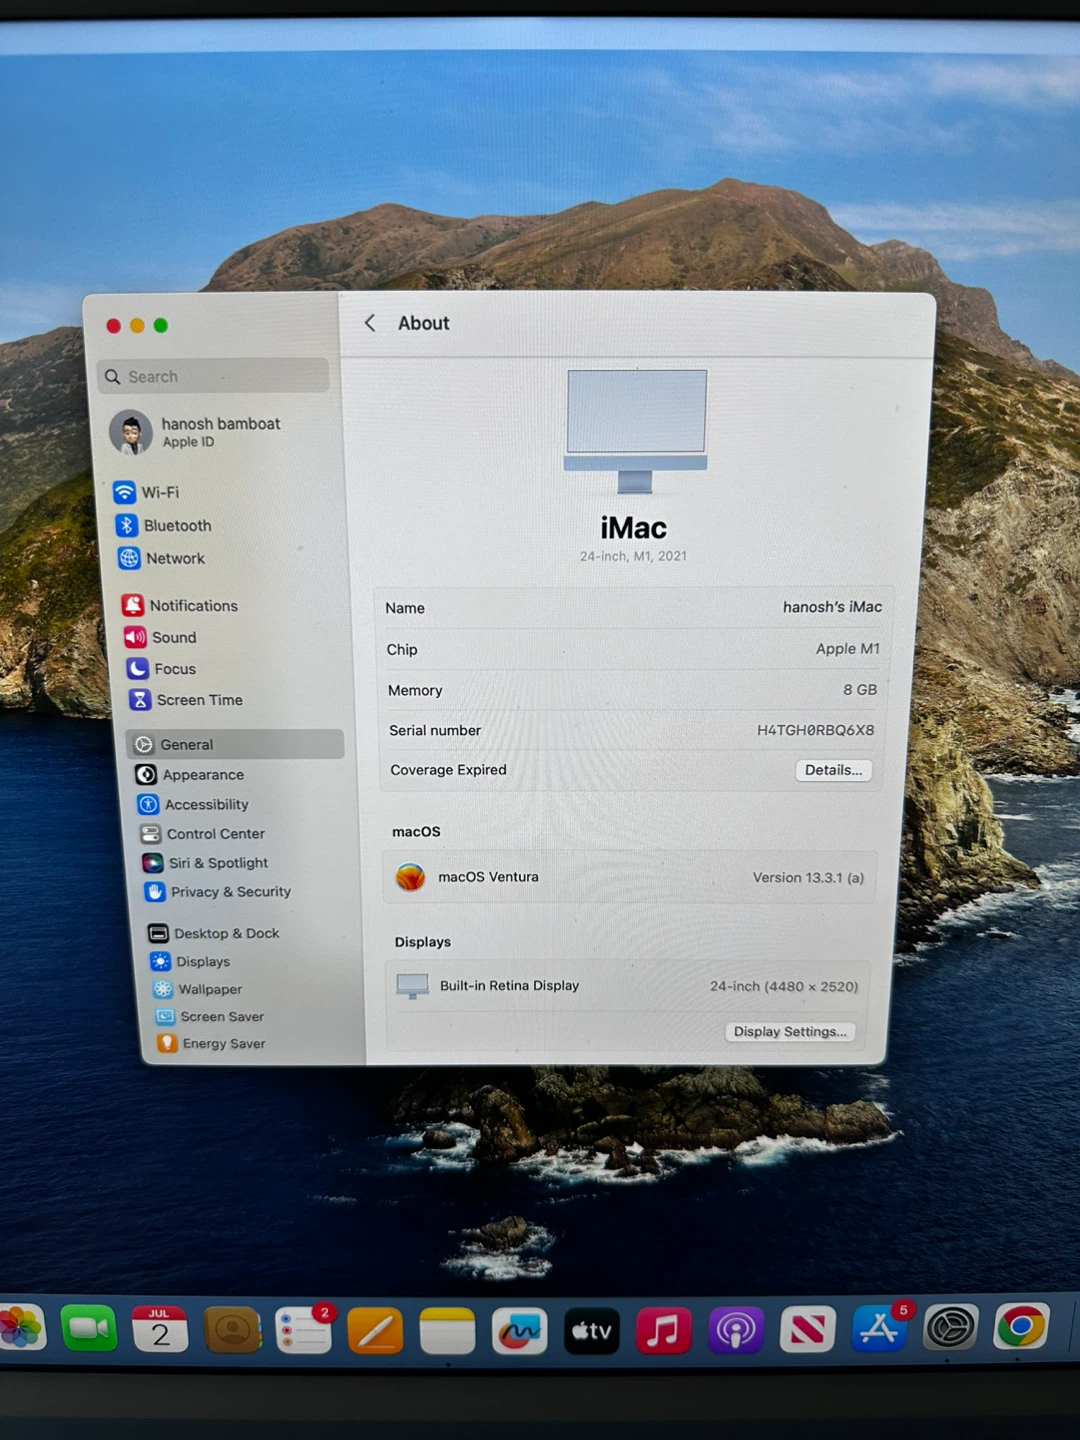Click the name value hanosh's iMac
The height and width of the screenshot is (1440, 1080).
coord(832,607)
